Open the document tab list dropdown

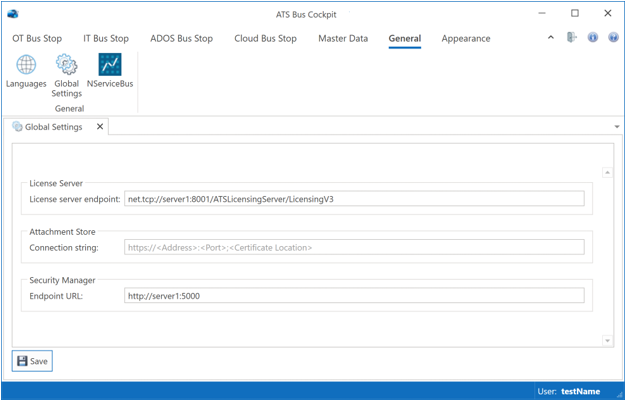point(617,128)
